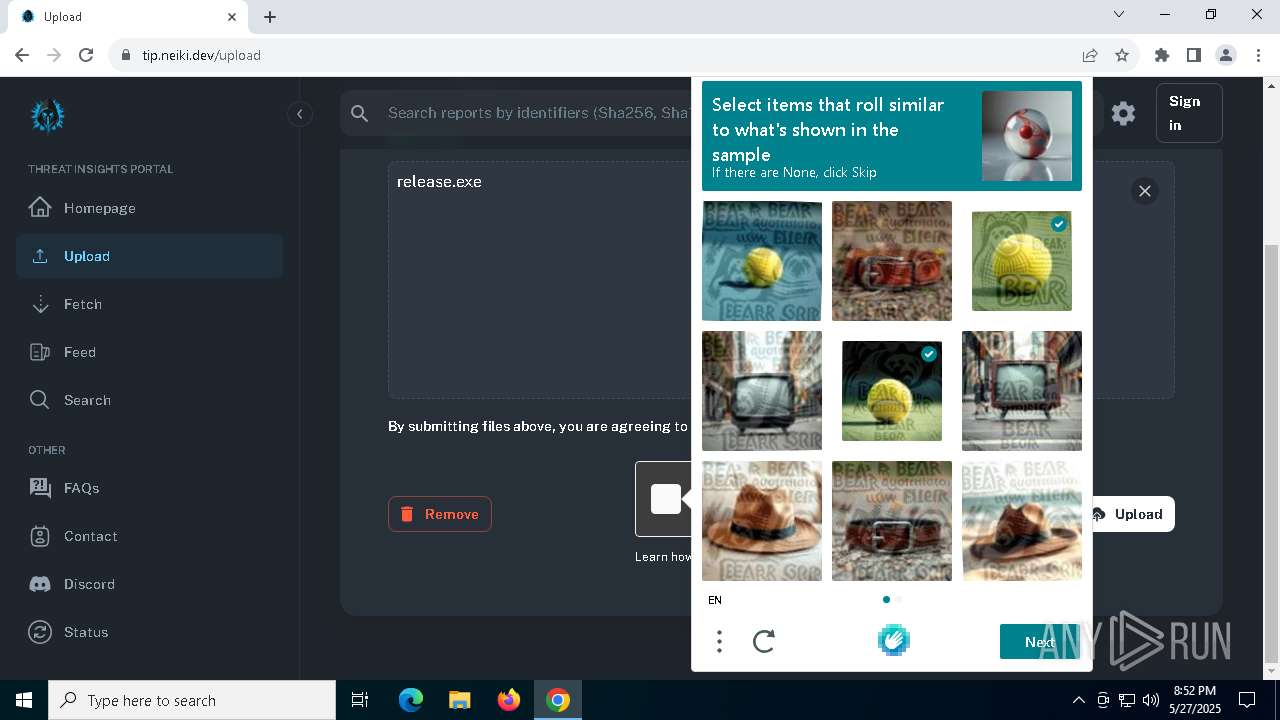This screenshot has height=720, width=1280.
Task: Open the Feed section
Action: [x=150, y=352]
